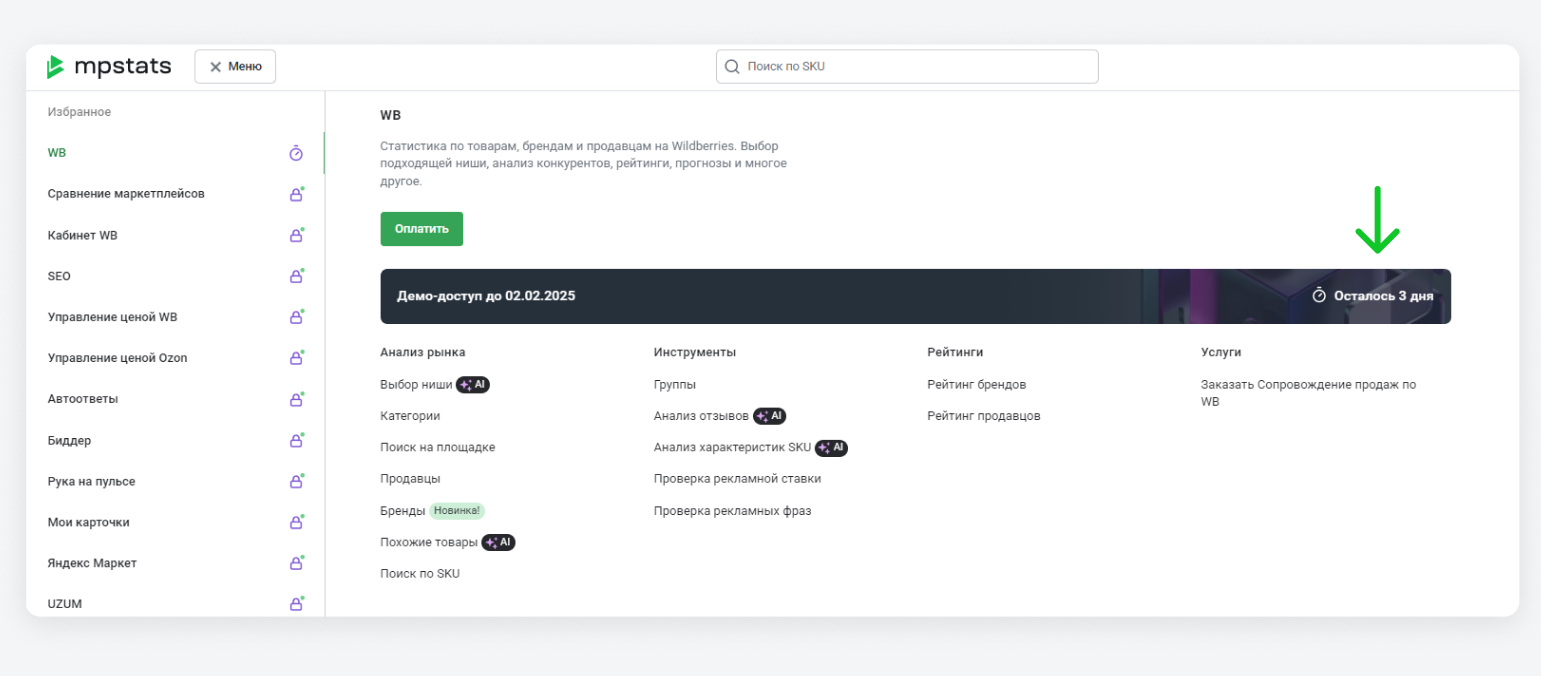Click AI badge next to Выбор ниши
The width and height of the screenshot is (1541, 676).
[x=473, y=385]
